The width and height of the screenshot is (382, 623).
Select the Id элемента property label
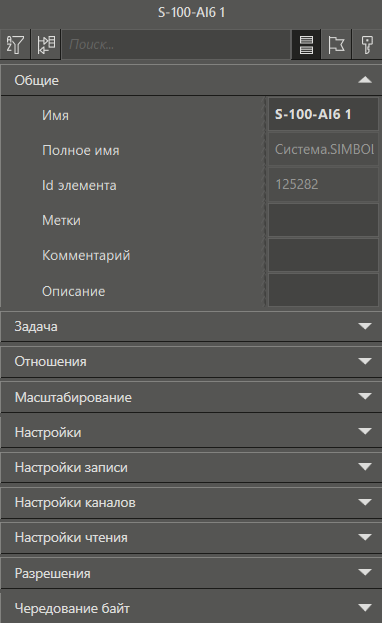pyautogui.click(x=79, y=185)
